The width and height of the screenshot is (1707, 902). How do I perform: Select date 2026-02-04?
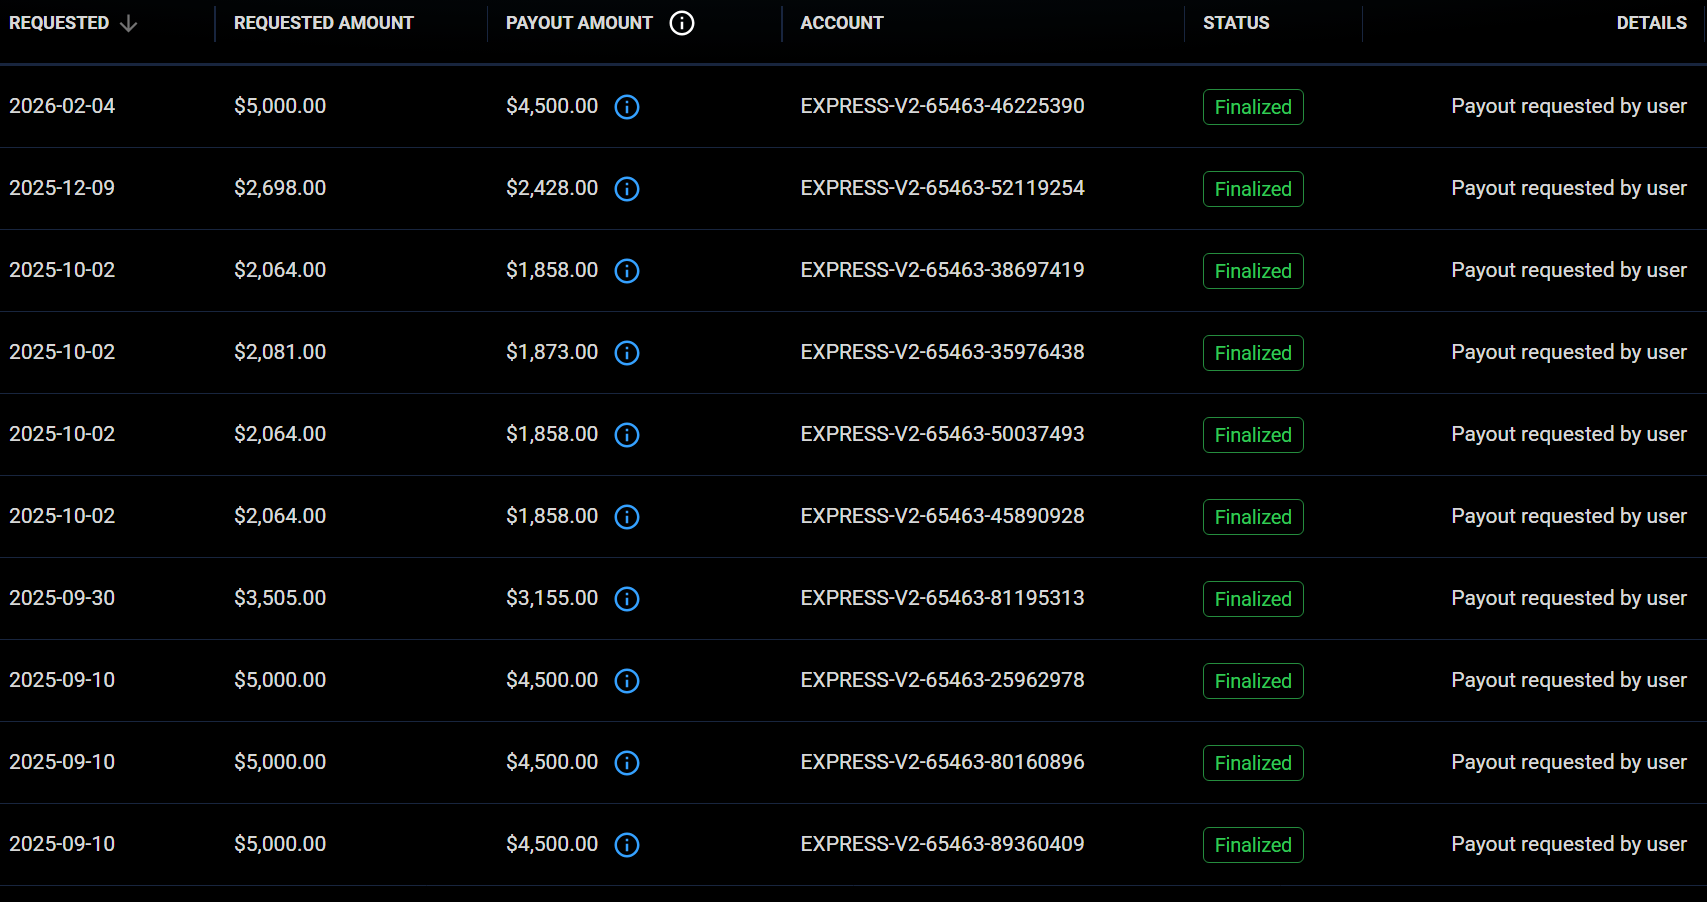point(62,106)
